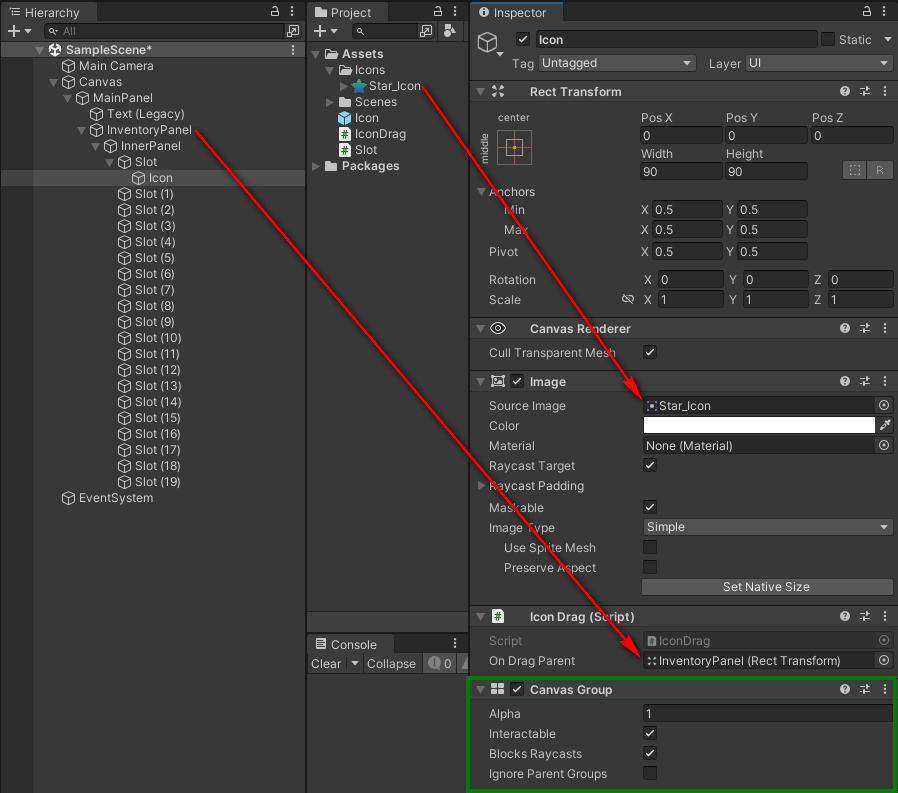Open Console Clear dropdown arrow
This screenshot has width=898, height=793.
pyautogui.click(x=355, y=664)
